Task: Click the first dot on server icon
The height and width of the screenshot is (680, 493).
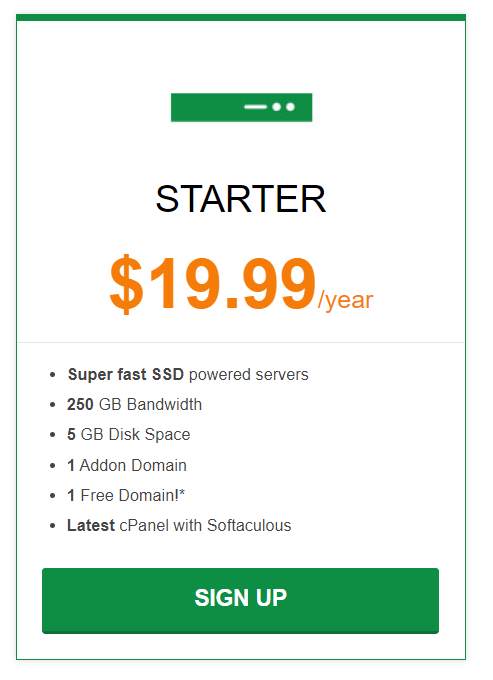Action: tap(277, 107)
